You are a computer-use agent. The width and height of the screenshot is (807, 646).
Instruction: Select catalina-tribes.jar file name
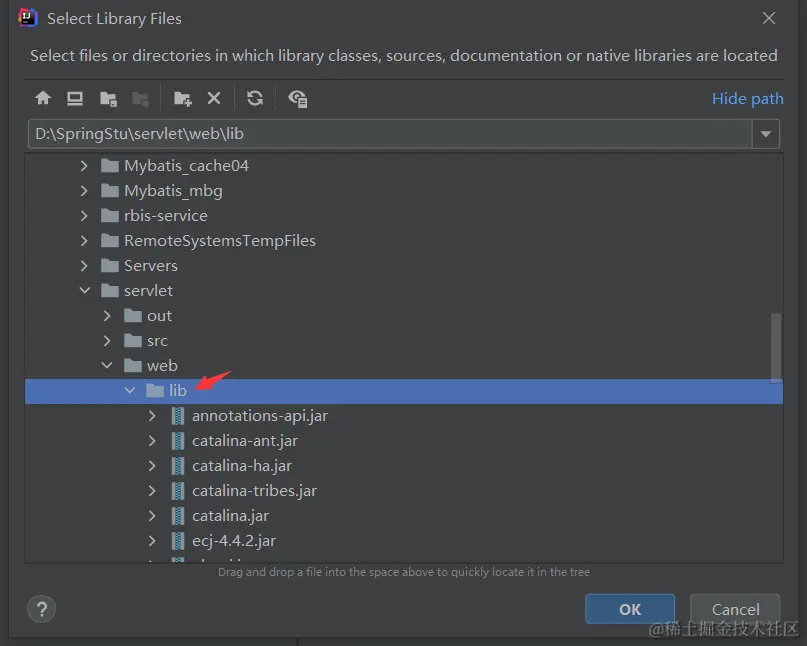click(x=254, y=491)
